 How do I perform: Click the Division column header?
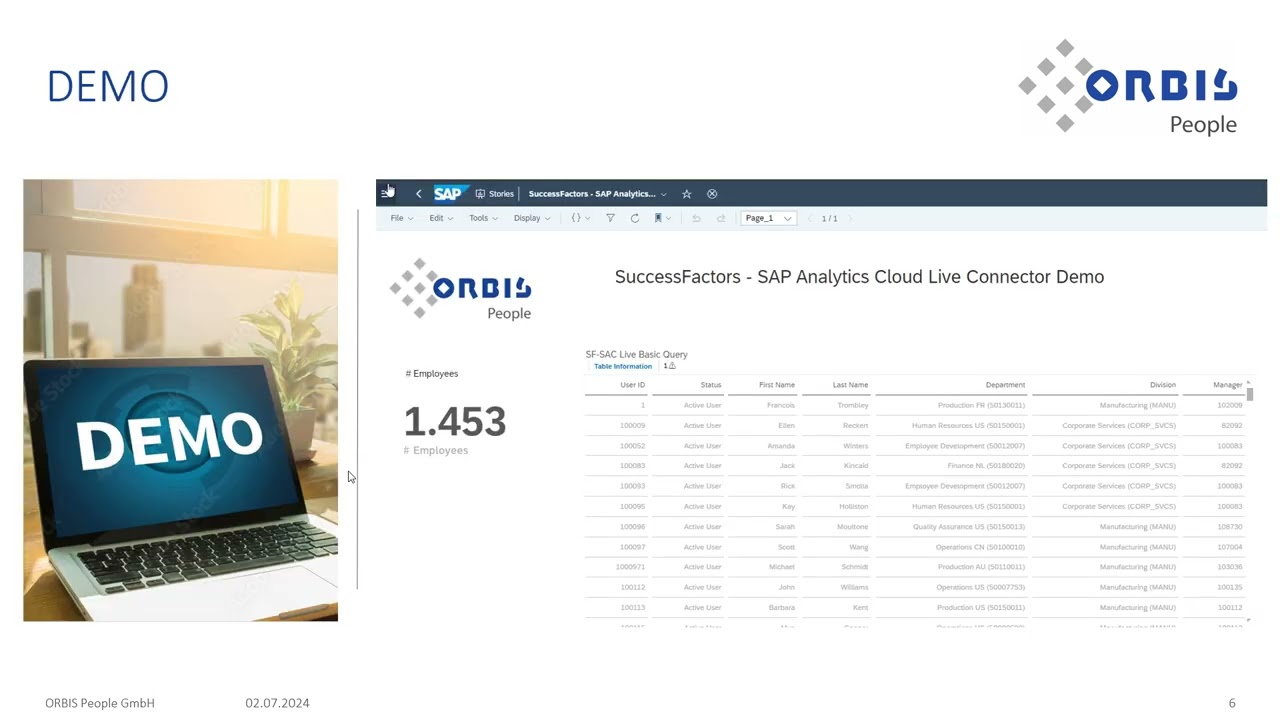pos(1163,385)
